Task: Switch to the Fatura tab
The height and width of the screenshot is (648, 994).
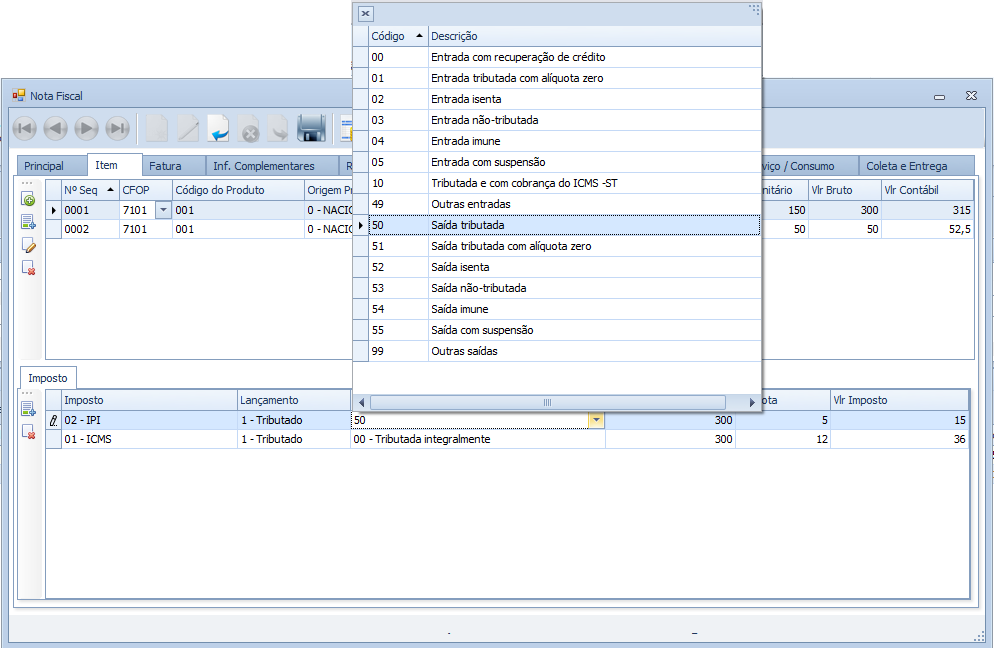Action: coord(174,166)
